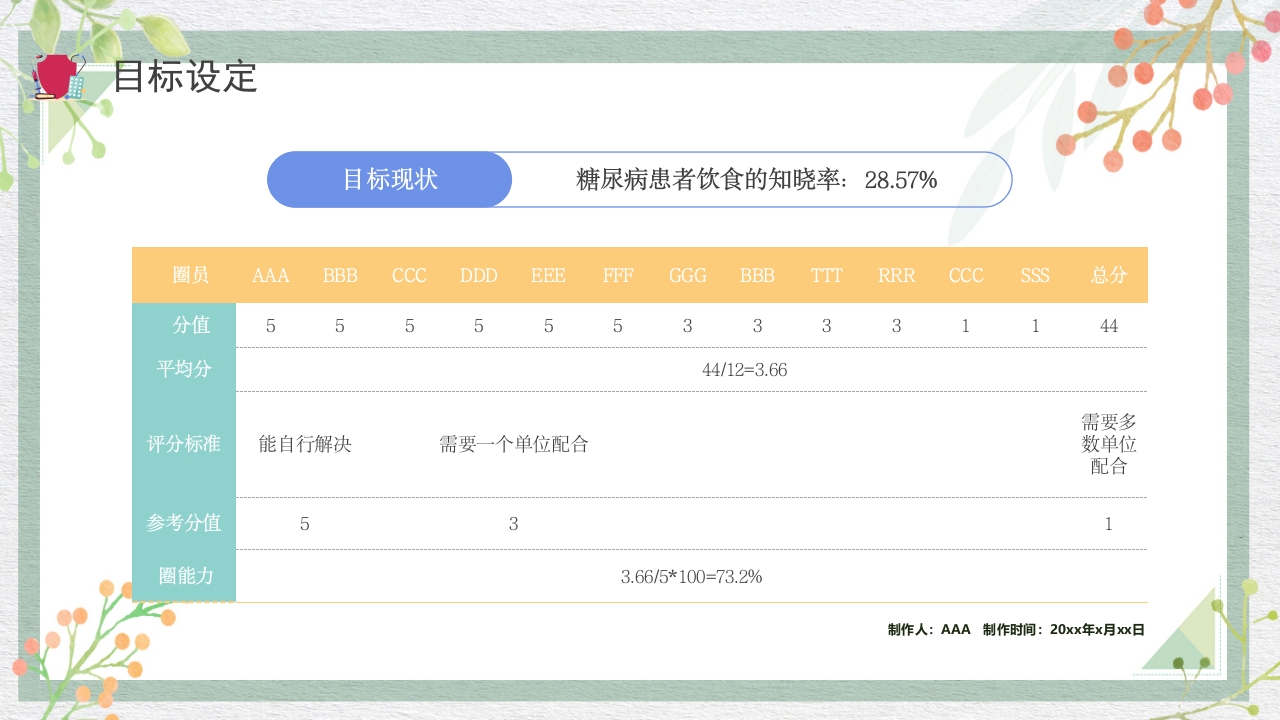Viewport: 1280px width, 720px height.
Task: Select the 44/12=3.66 average score cell
Action: 690,369
